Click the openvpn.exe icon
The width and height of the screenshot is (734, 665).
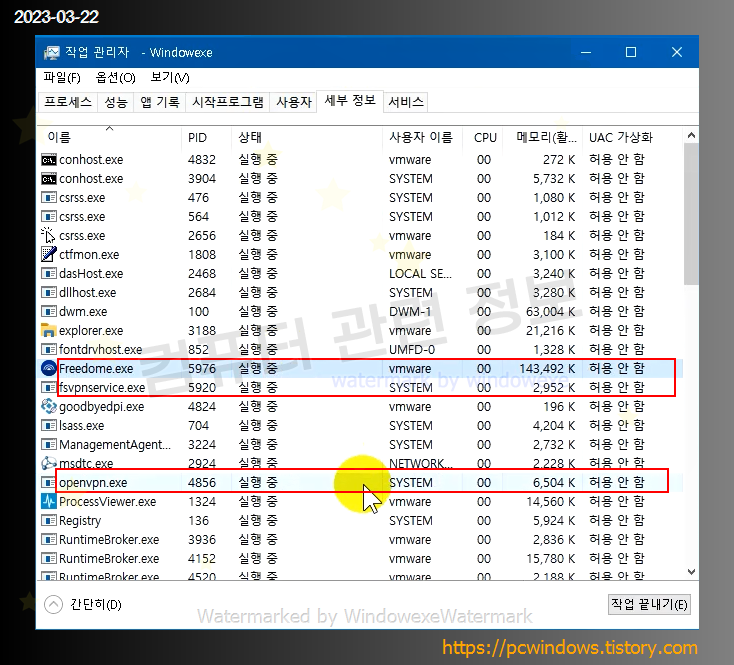point(49,482)
